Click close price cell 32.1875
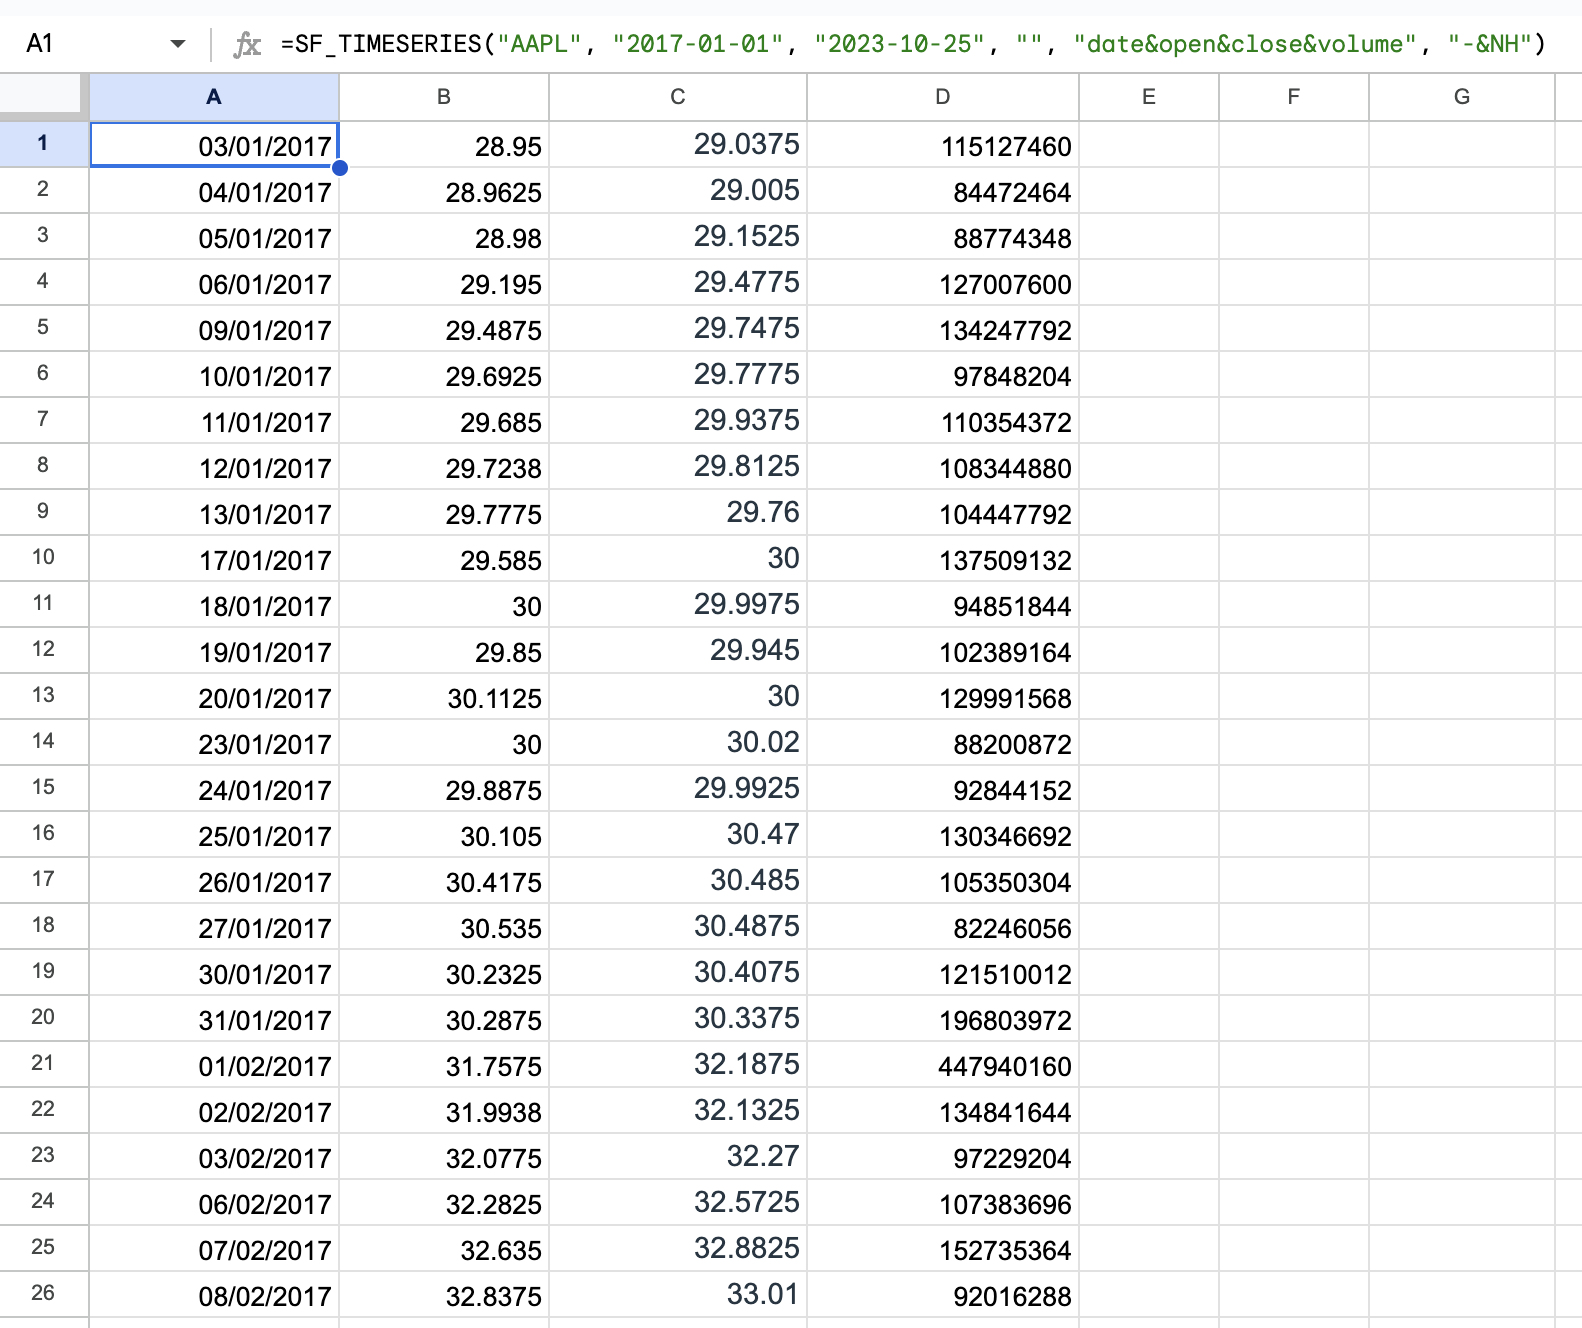Viewport: 1582px width, 1328px height. [678, 1065]
